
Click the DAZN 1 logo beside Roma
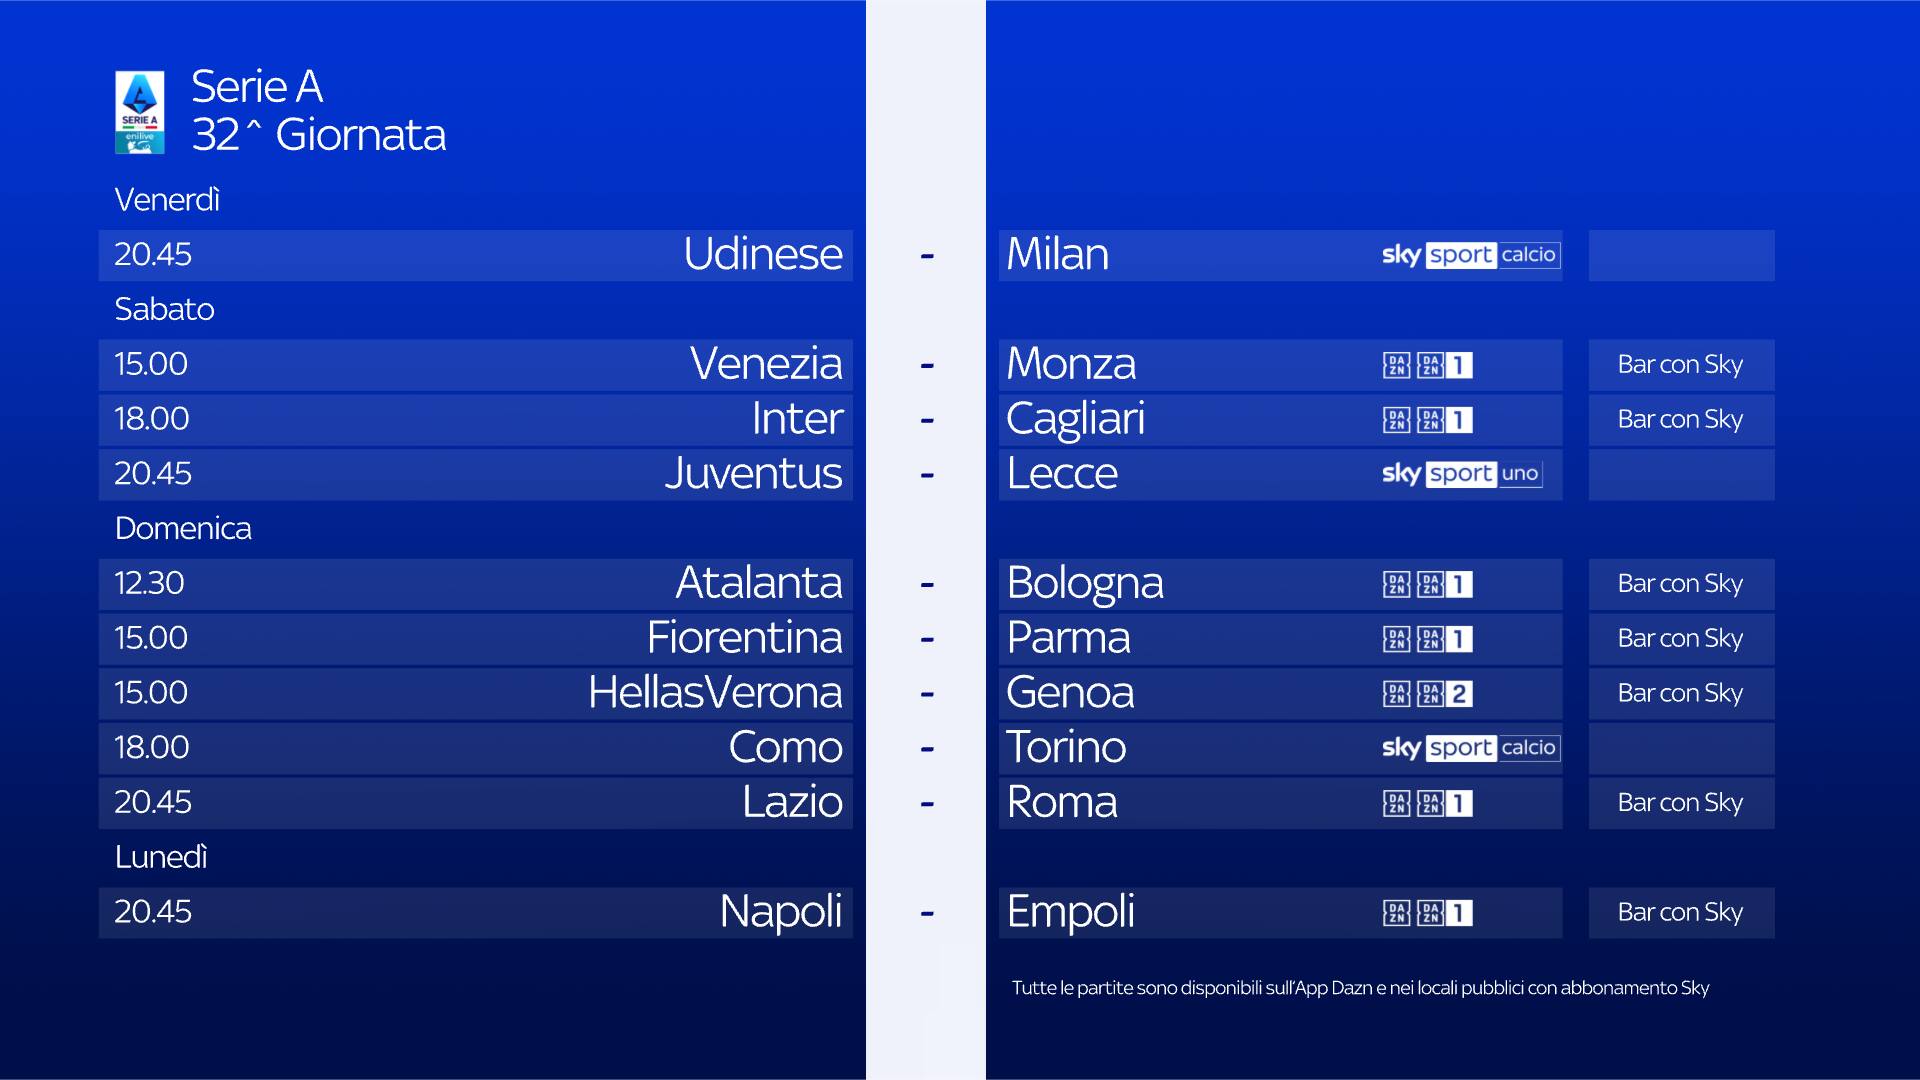[1427, 803]
